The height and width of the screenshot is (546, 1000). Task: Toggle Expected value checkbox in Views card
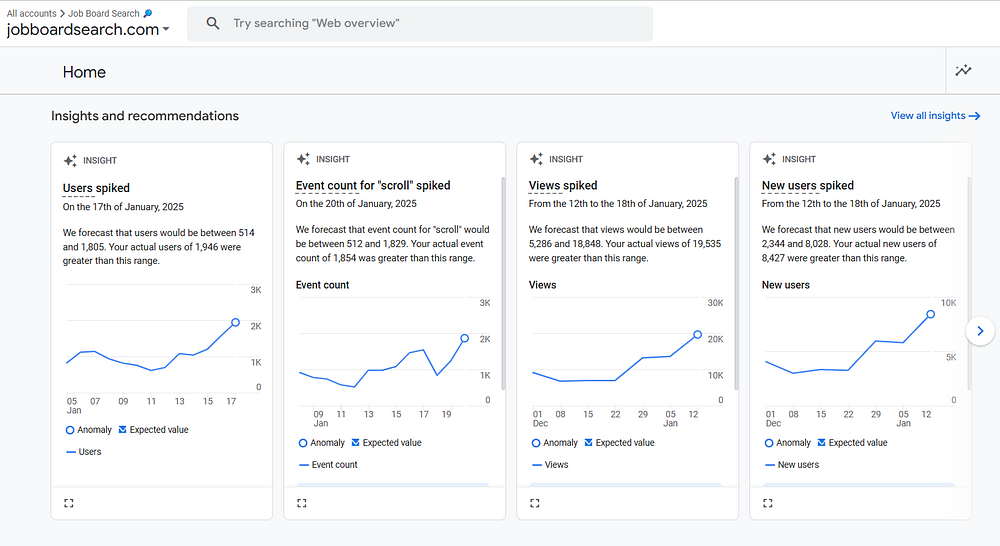point(589,443)
